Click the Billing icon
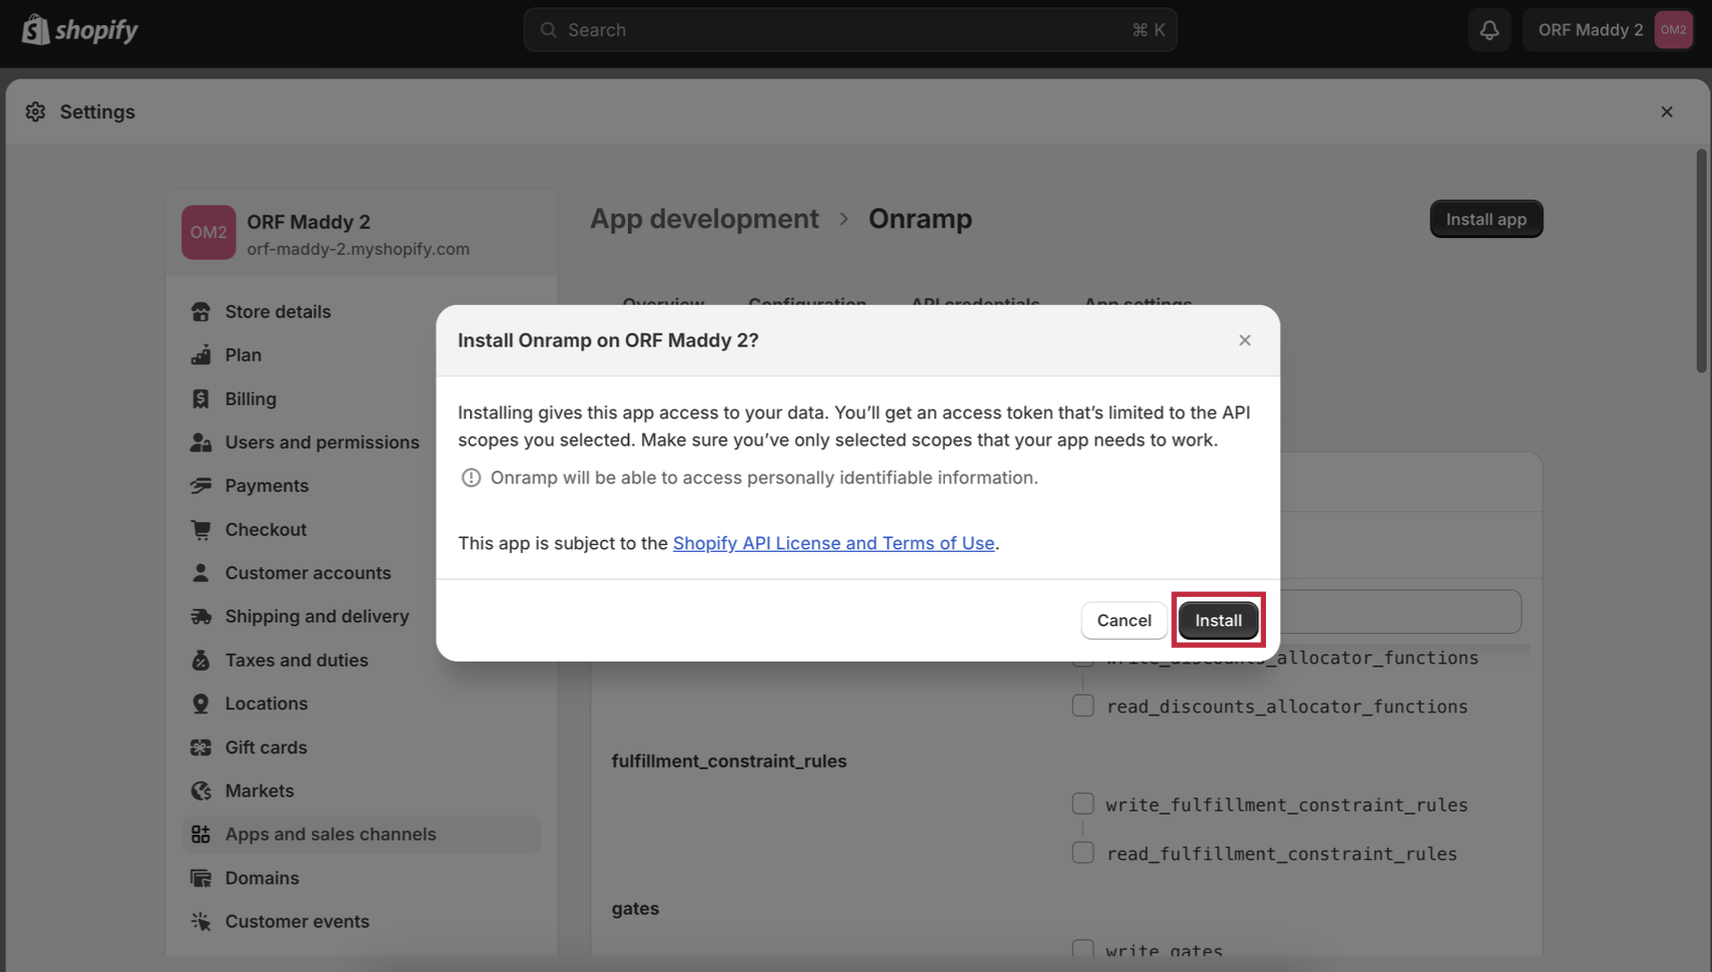The width and height of the screenshot is (1712, 972). (x=201, y=399)
